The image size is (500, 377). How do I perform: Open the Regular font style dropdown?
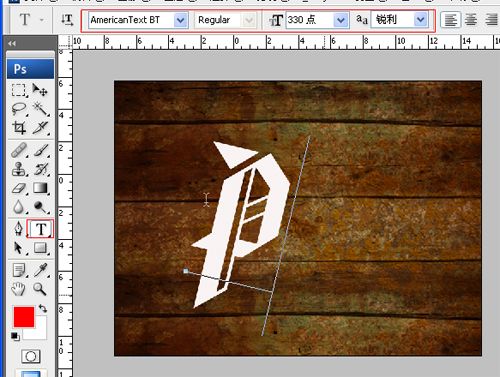coord(249,20)
